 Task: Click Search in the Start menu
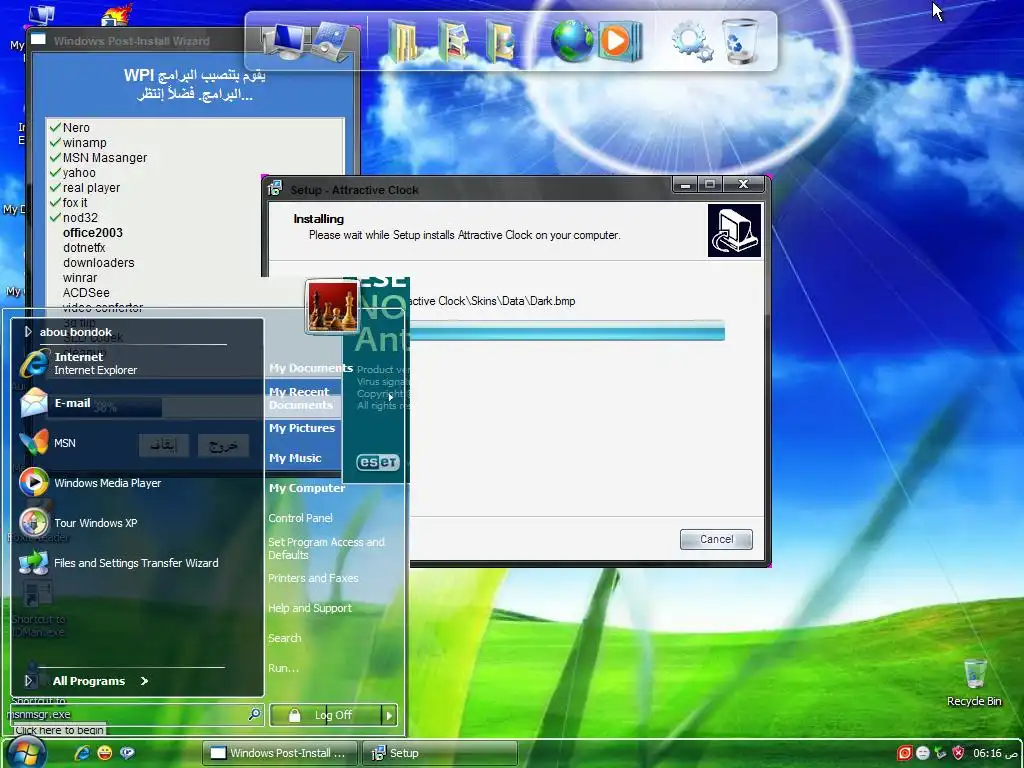285,638
